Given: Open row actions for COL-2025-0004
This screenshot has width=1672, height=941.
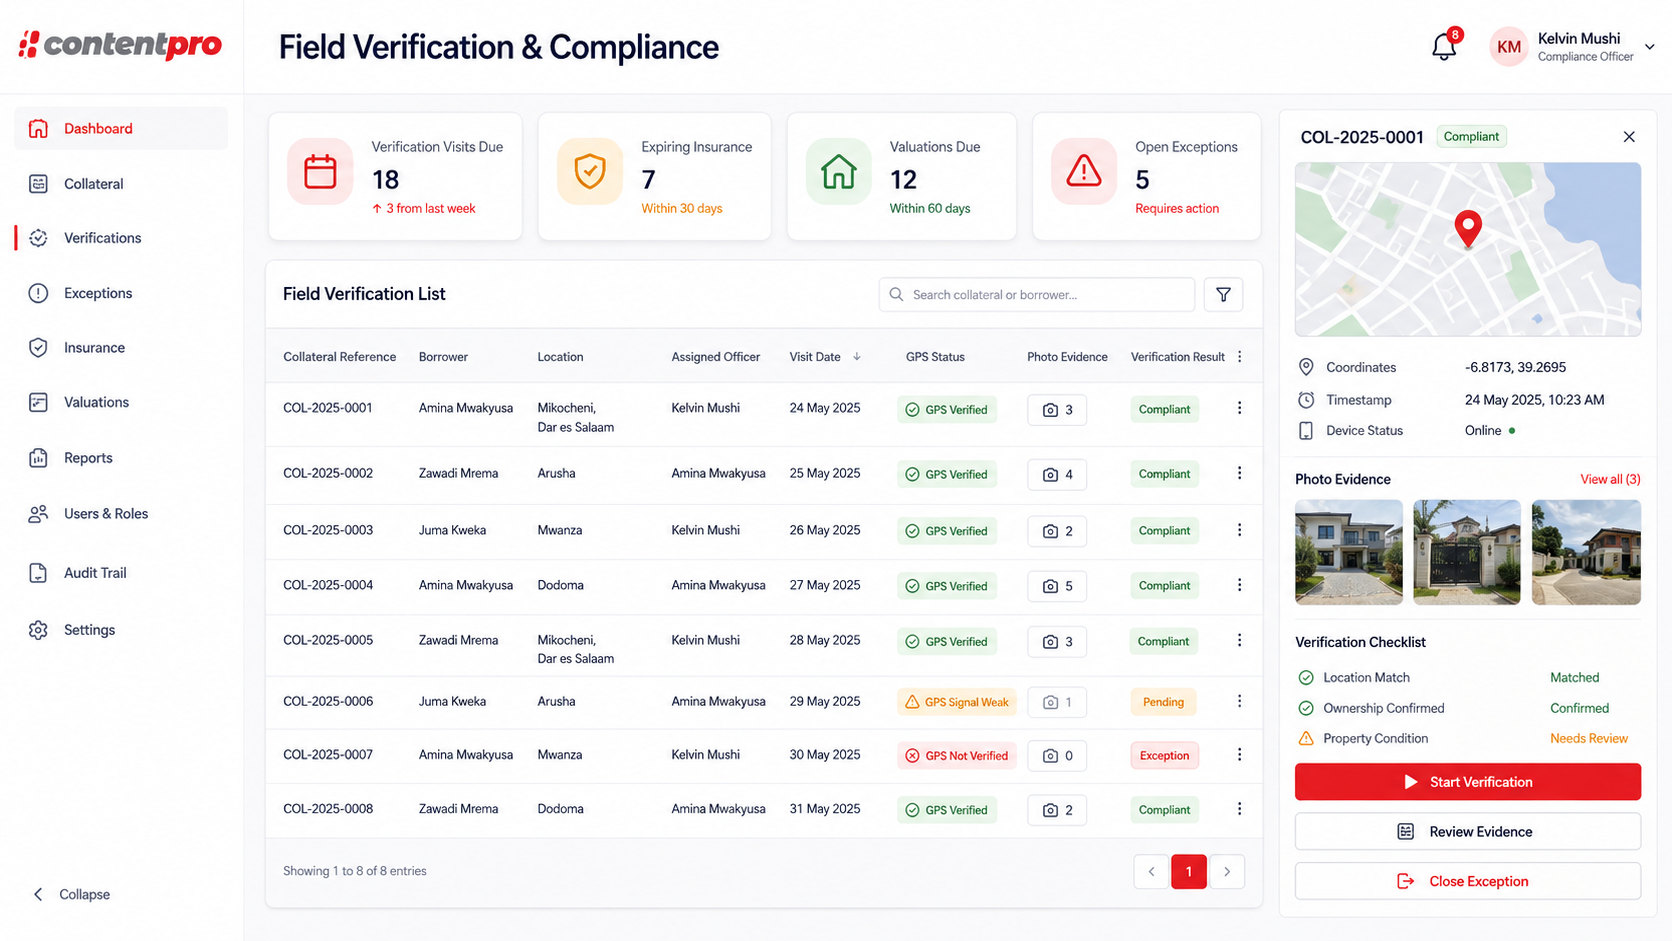Looking at the screenshot, I should tap(1239, 585).
